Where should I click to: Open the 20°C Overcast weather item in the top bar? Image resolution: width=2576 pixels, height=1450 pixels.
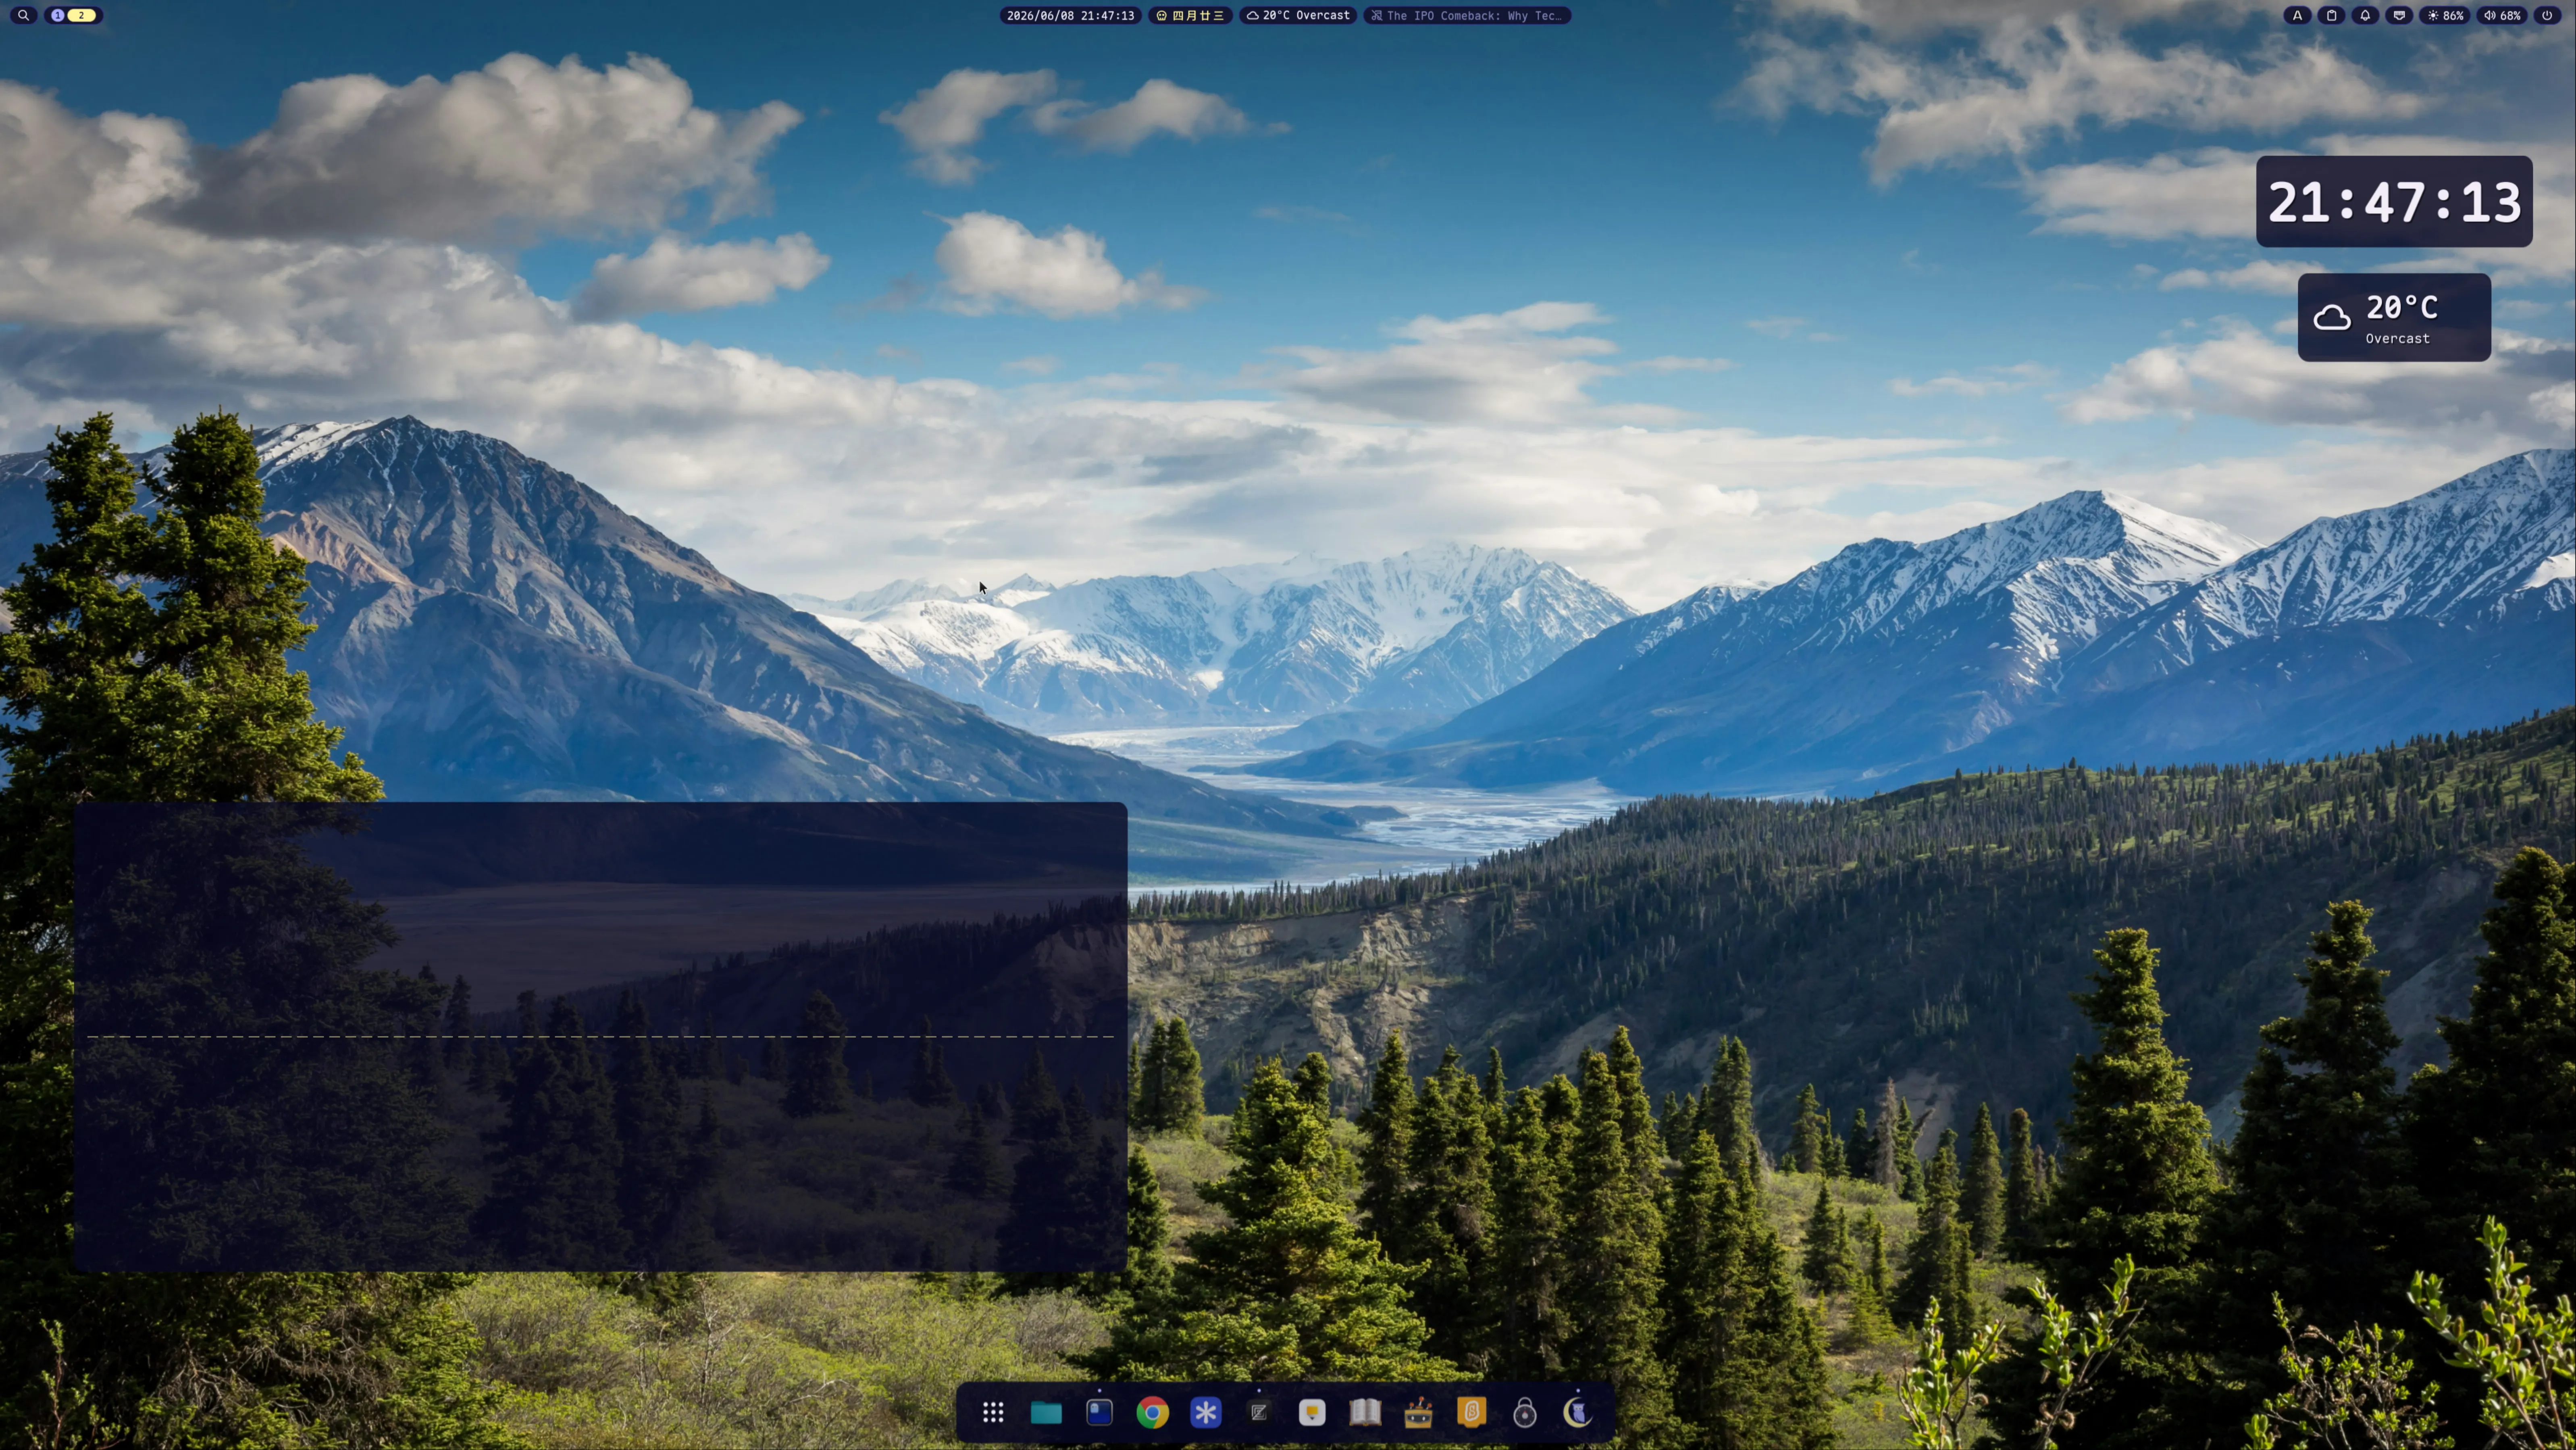point(1298,15)
